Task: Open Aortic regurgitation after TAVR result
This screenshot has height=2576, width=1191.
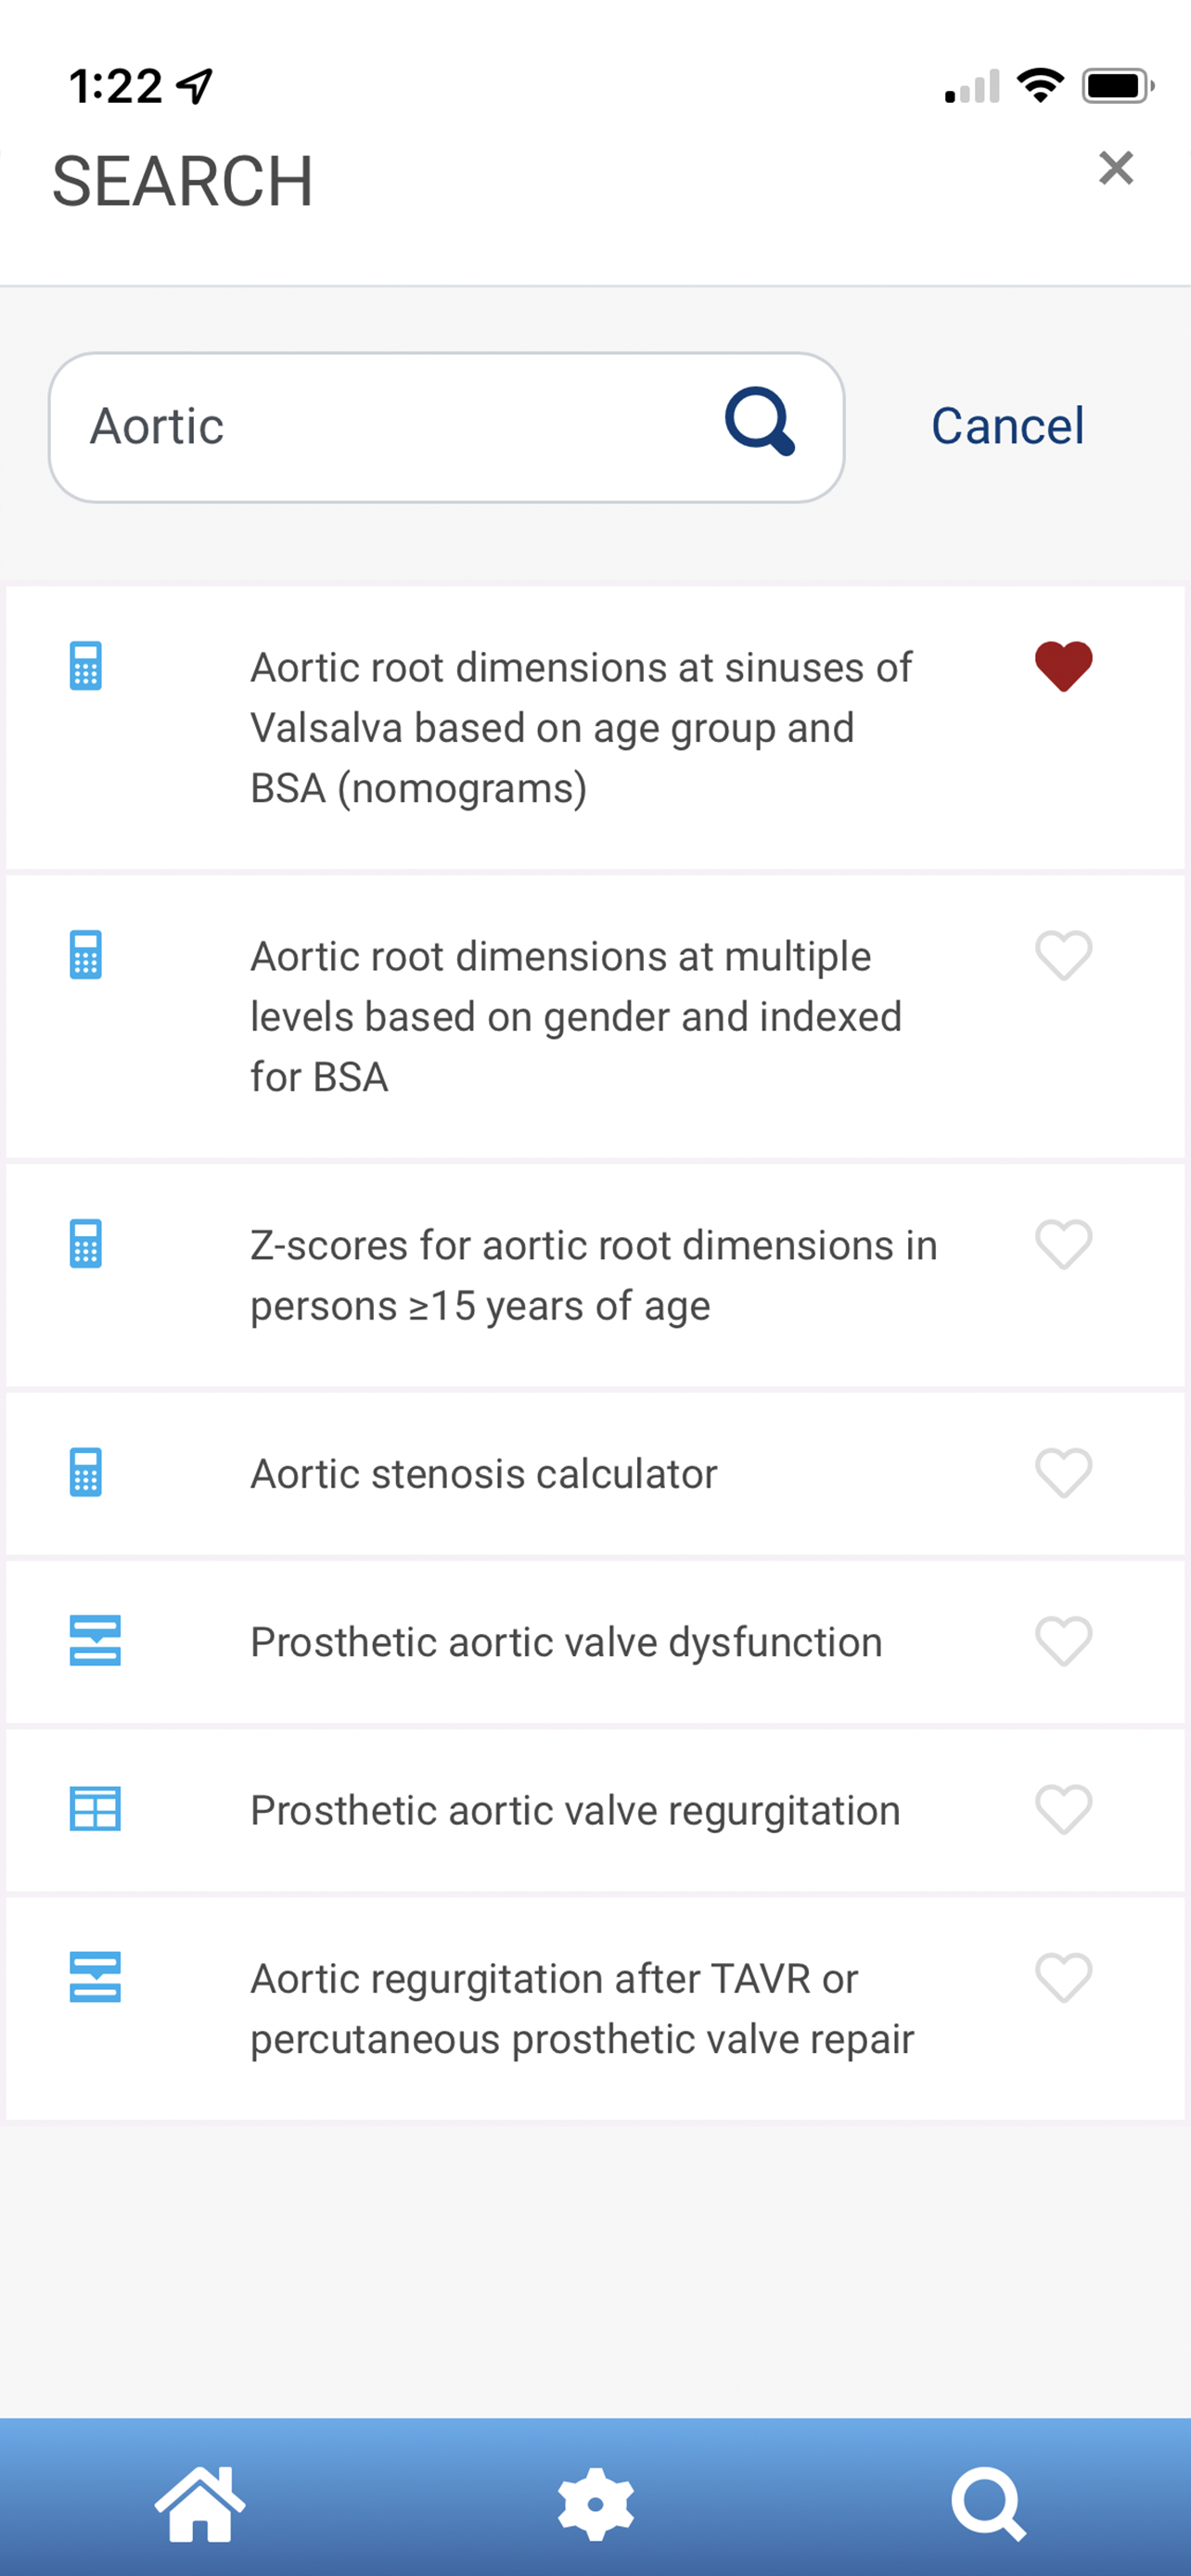Action: point(595,2009)
